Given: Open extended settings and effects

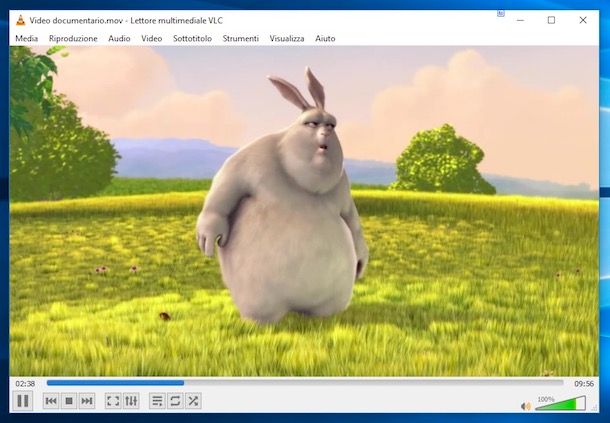Looking at the screenshot, I should pyautogui.click(x=131, y=401).
